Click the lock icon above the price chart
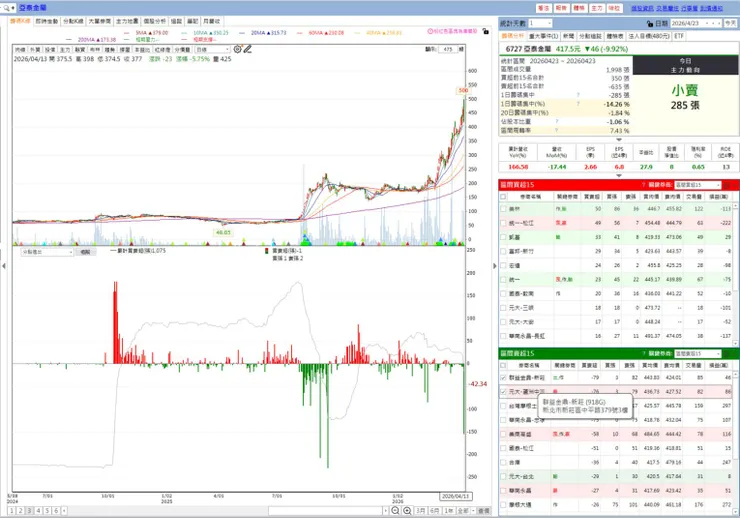Viewport: 740px width, 518px height. pyautogui.click(x=486, y=31)
